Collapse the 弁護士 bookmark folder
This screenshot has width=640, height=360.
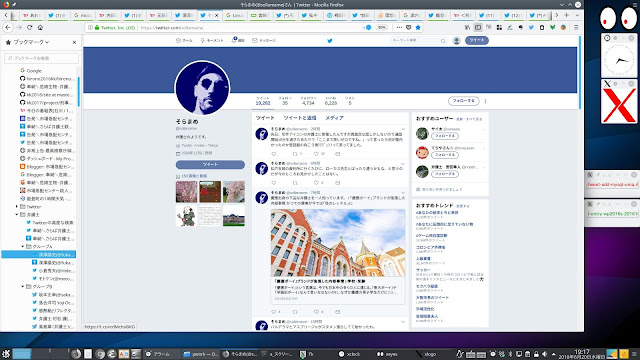pos(17,214)
